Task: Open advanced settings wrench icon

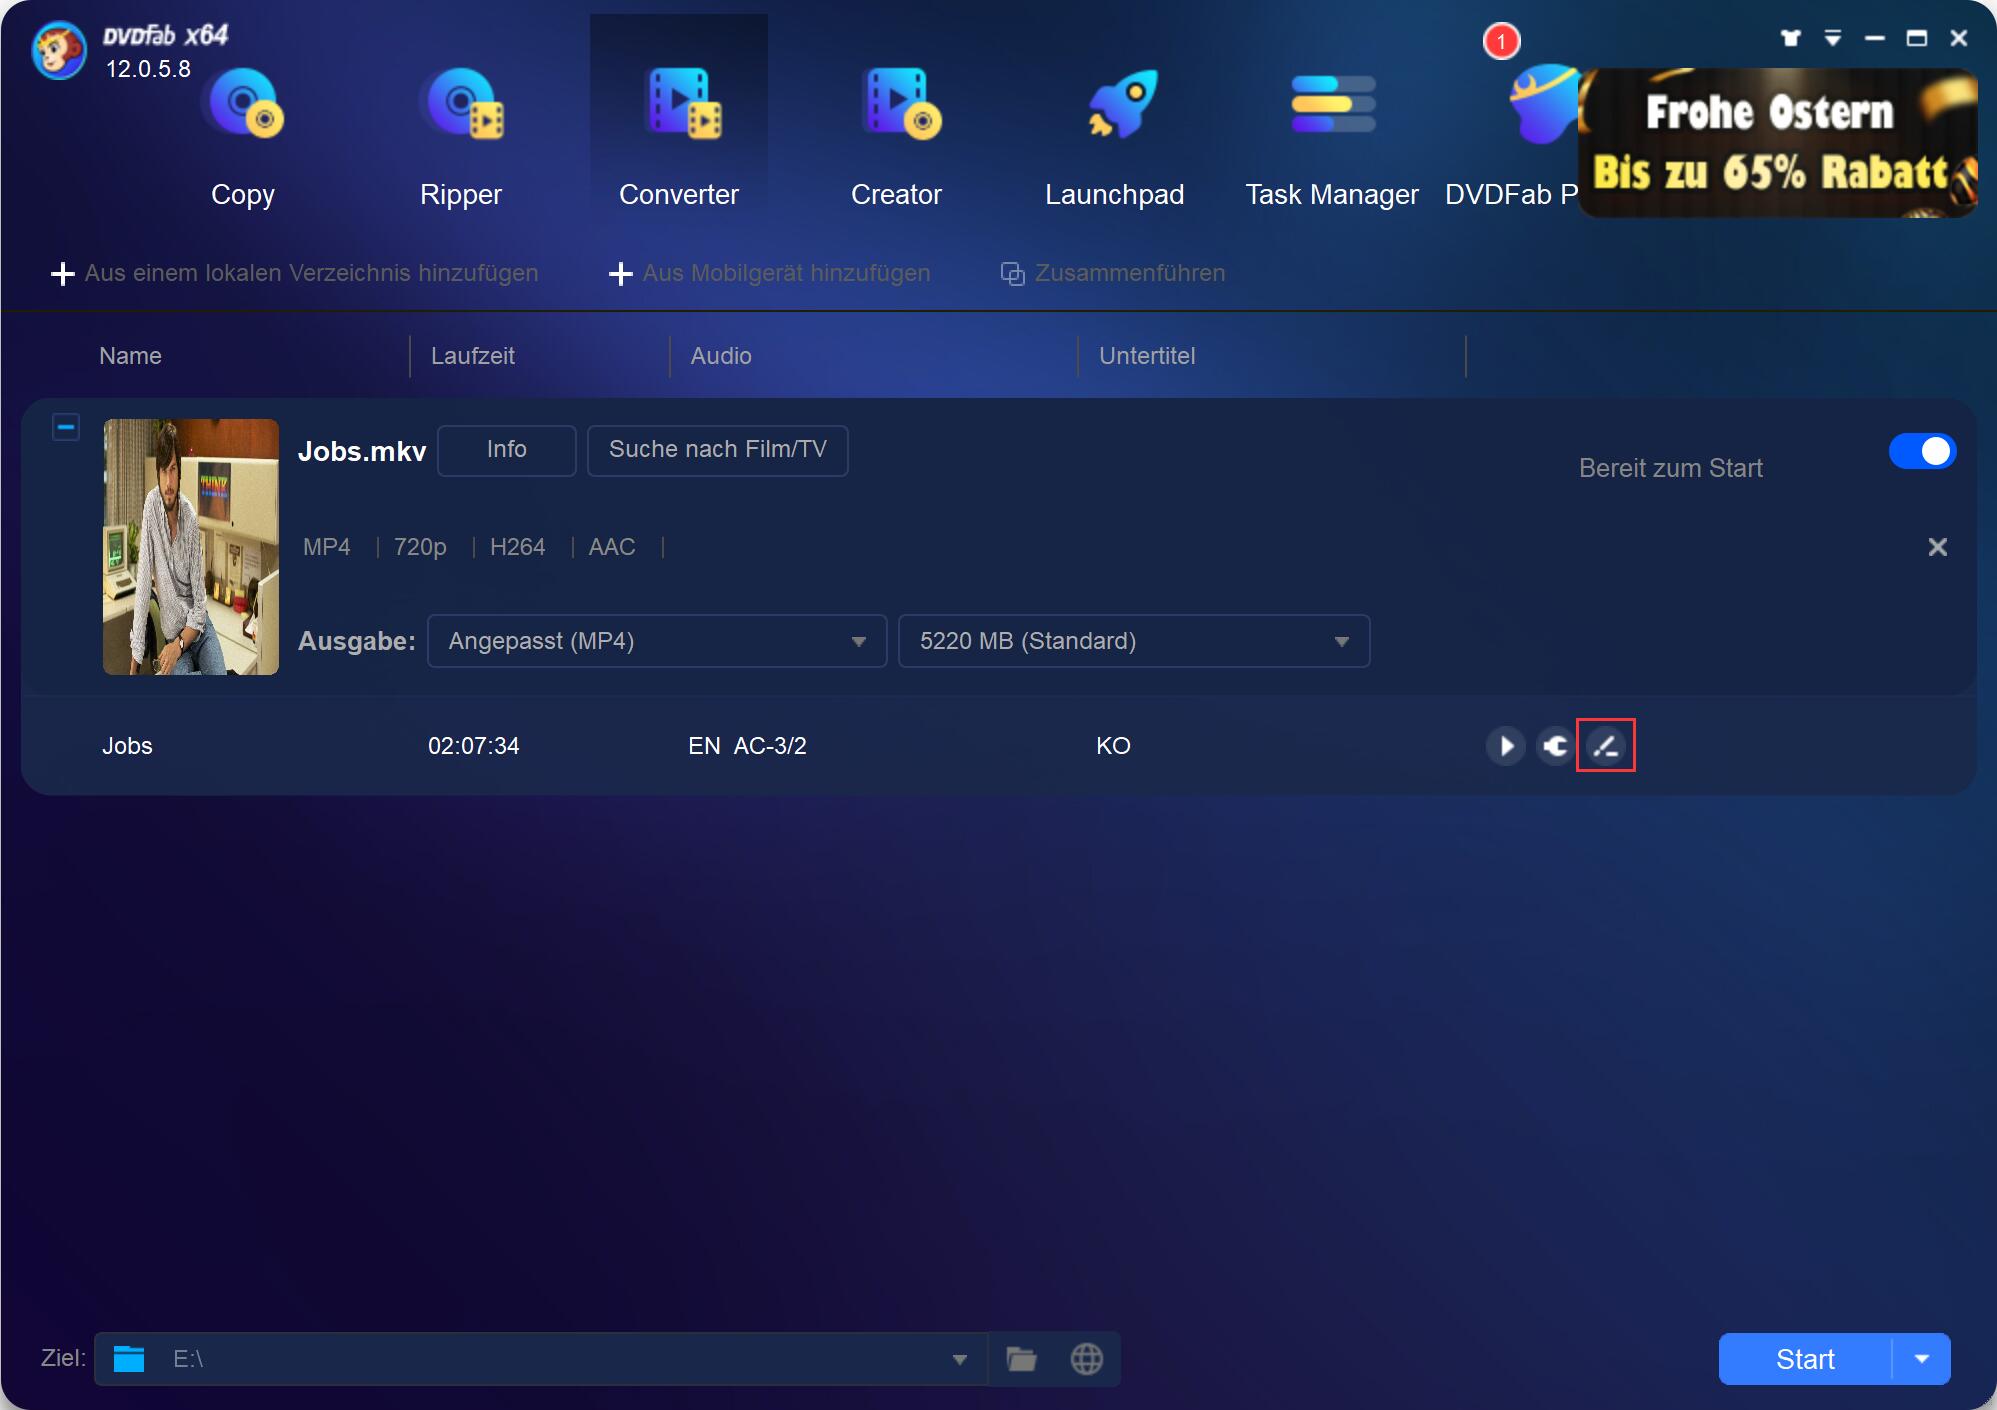Action: click(x=1555, y=746)
